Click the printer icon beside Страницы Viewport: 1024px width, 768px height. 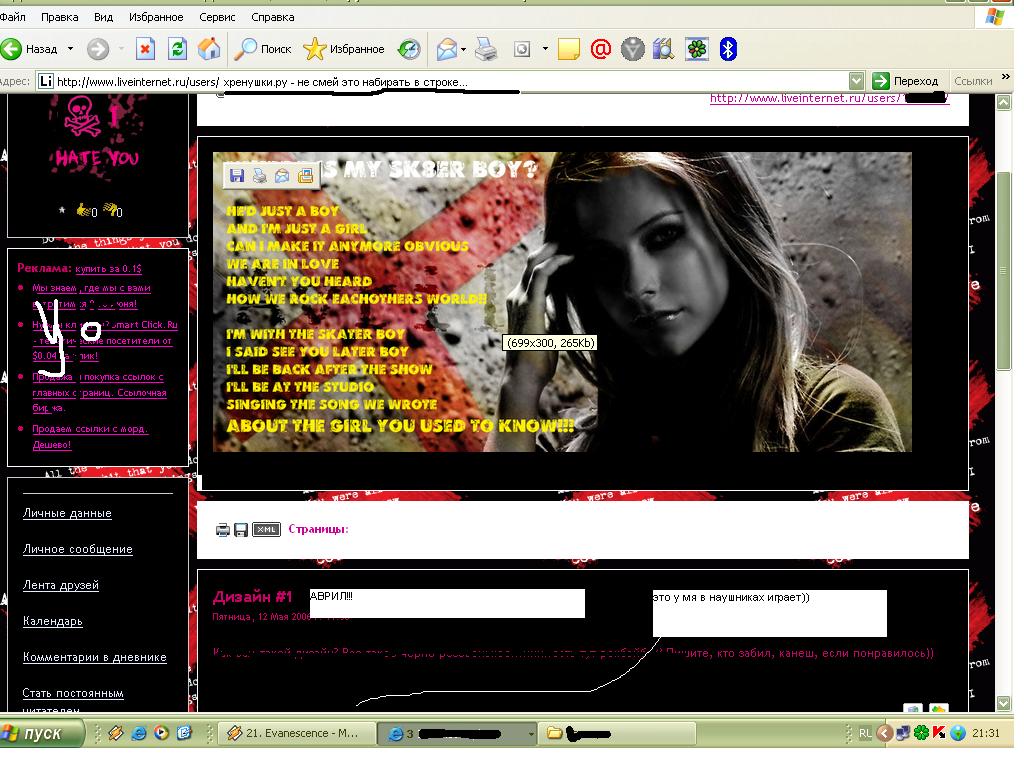click(223, 530)
